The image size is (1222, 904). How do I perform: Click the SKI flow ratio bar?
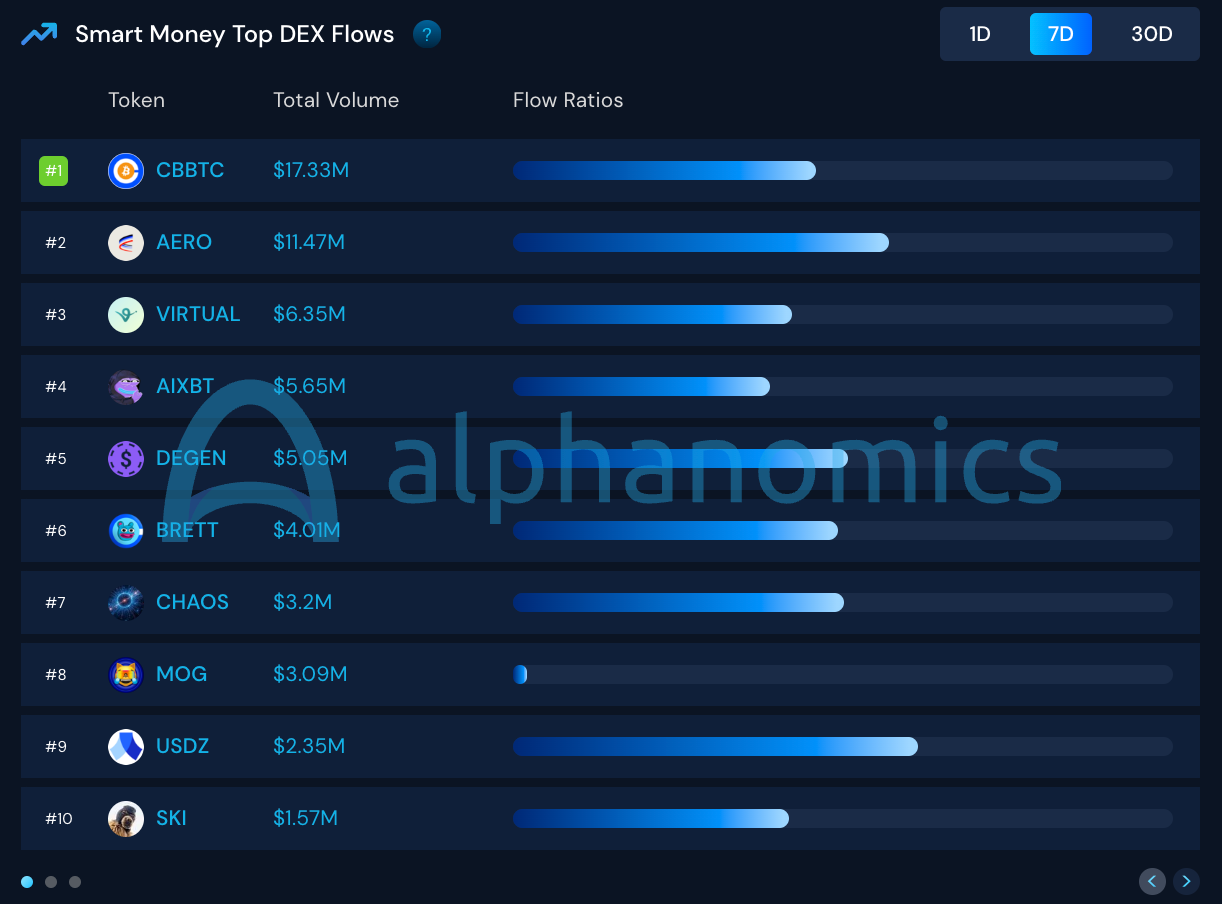843,819
